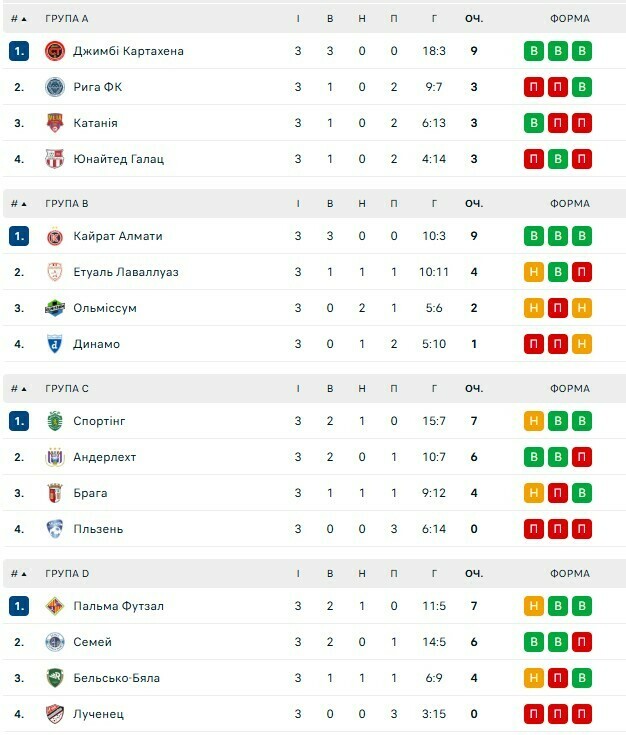626x735 pixels.
Task: Click Семей's last red П form badge
Action: coord(581,642)
